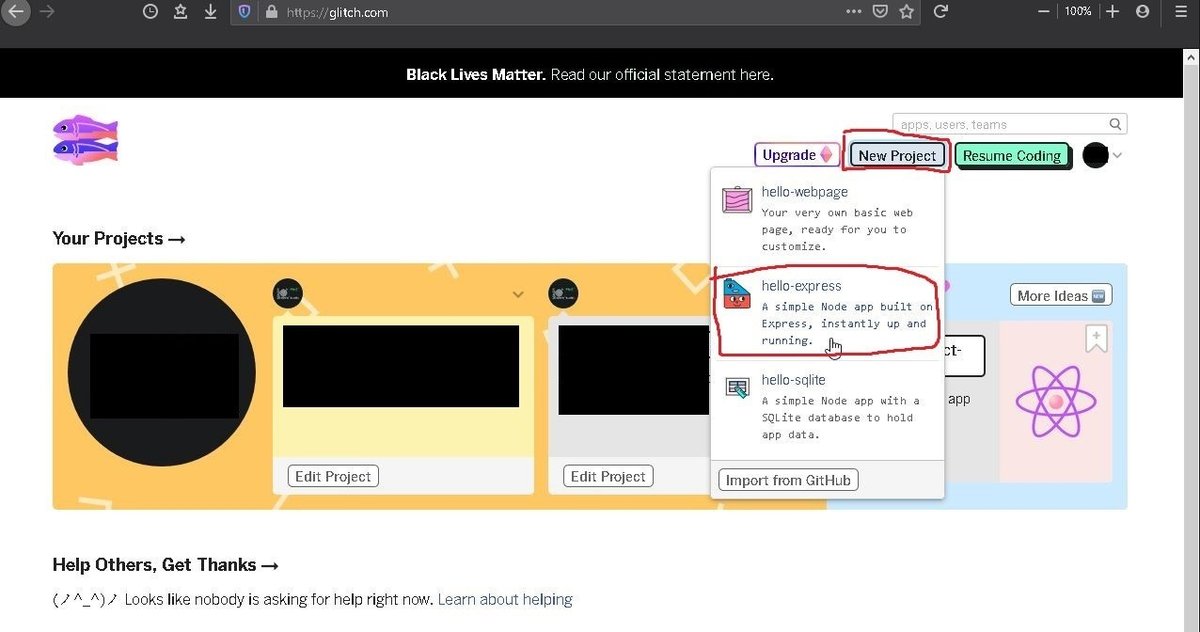1200x632 pixels.
Task: Click Import from GitHub button
Action: [788, 480]
